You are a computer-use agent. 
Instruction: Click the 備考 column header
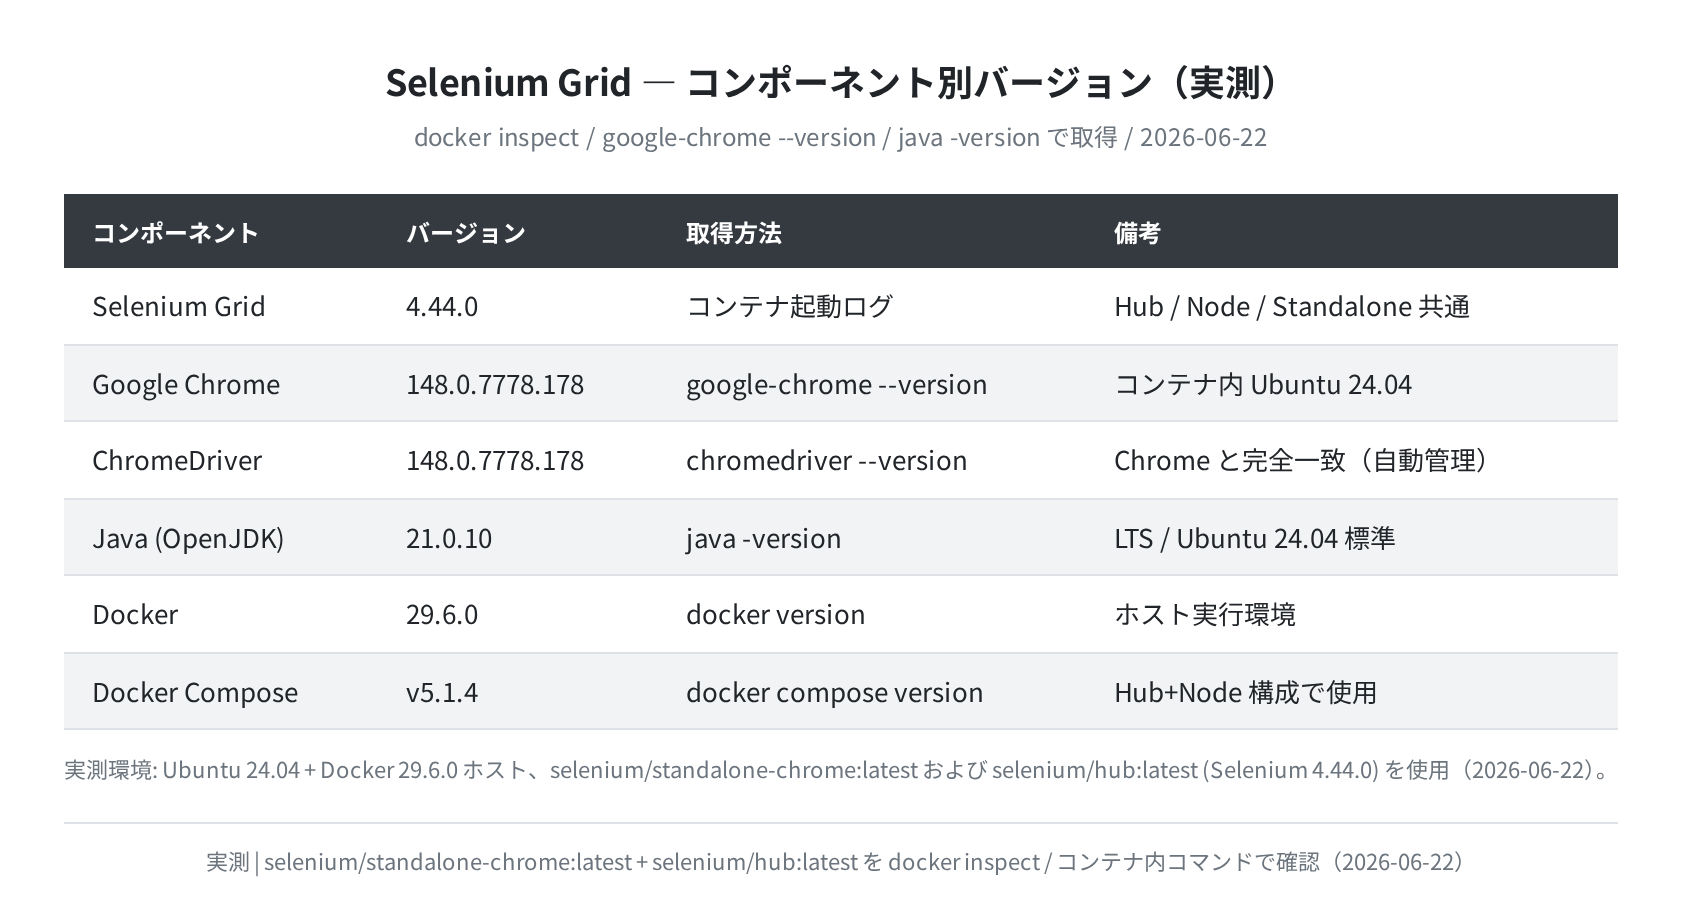[x=1137, y=233]
